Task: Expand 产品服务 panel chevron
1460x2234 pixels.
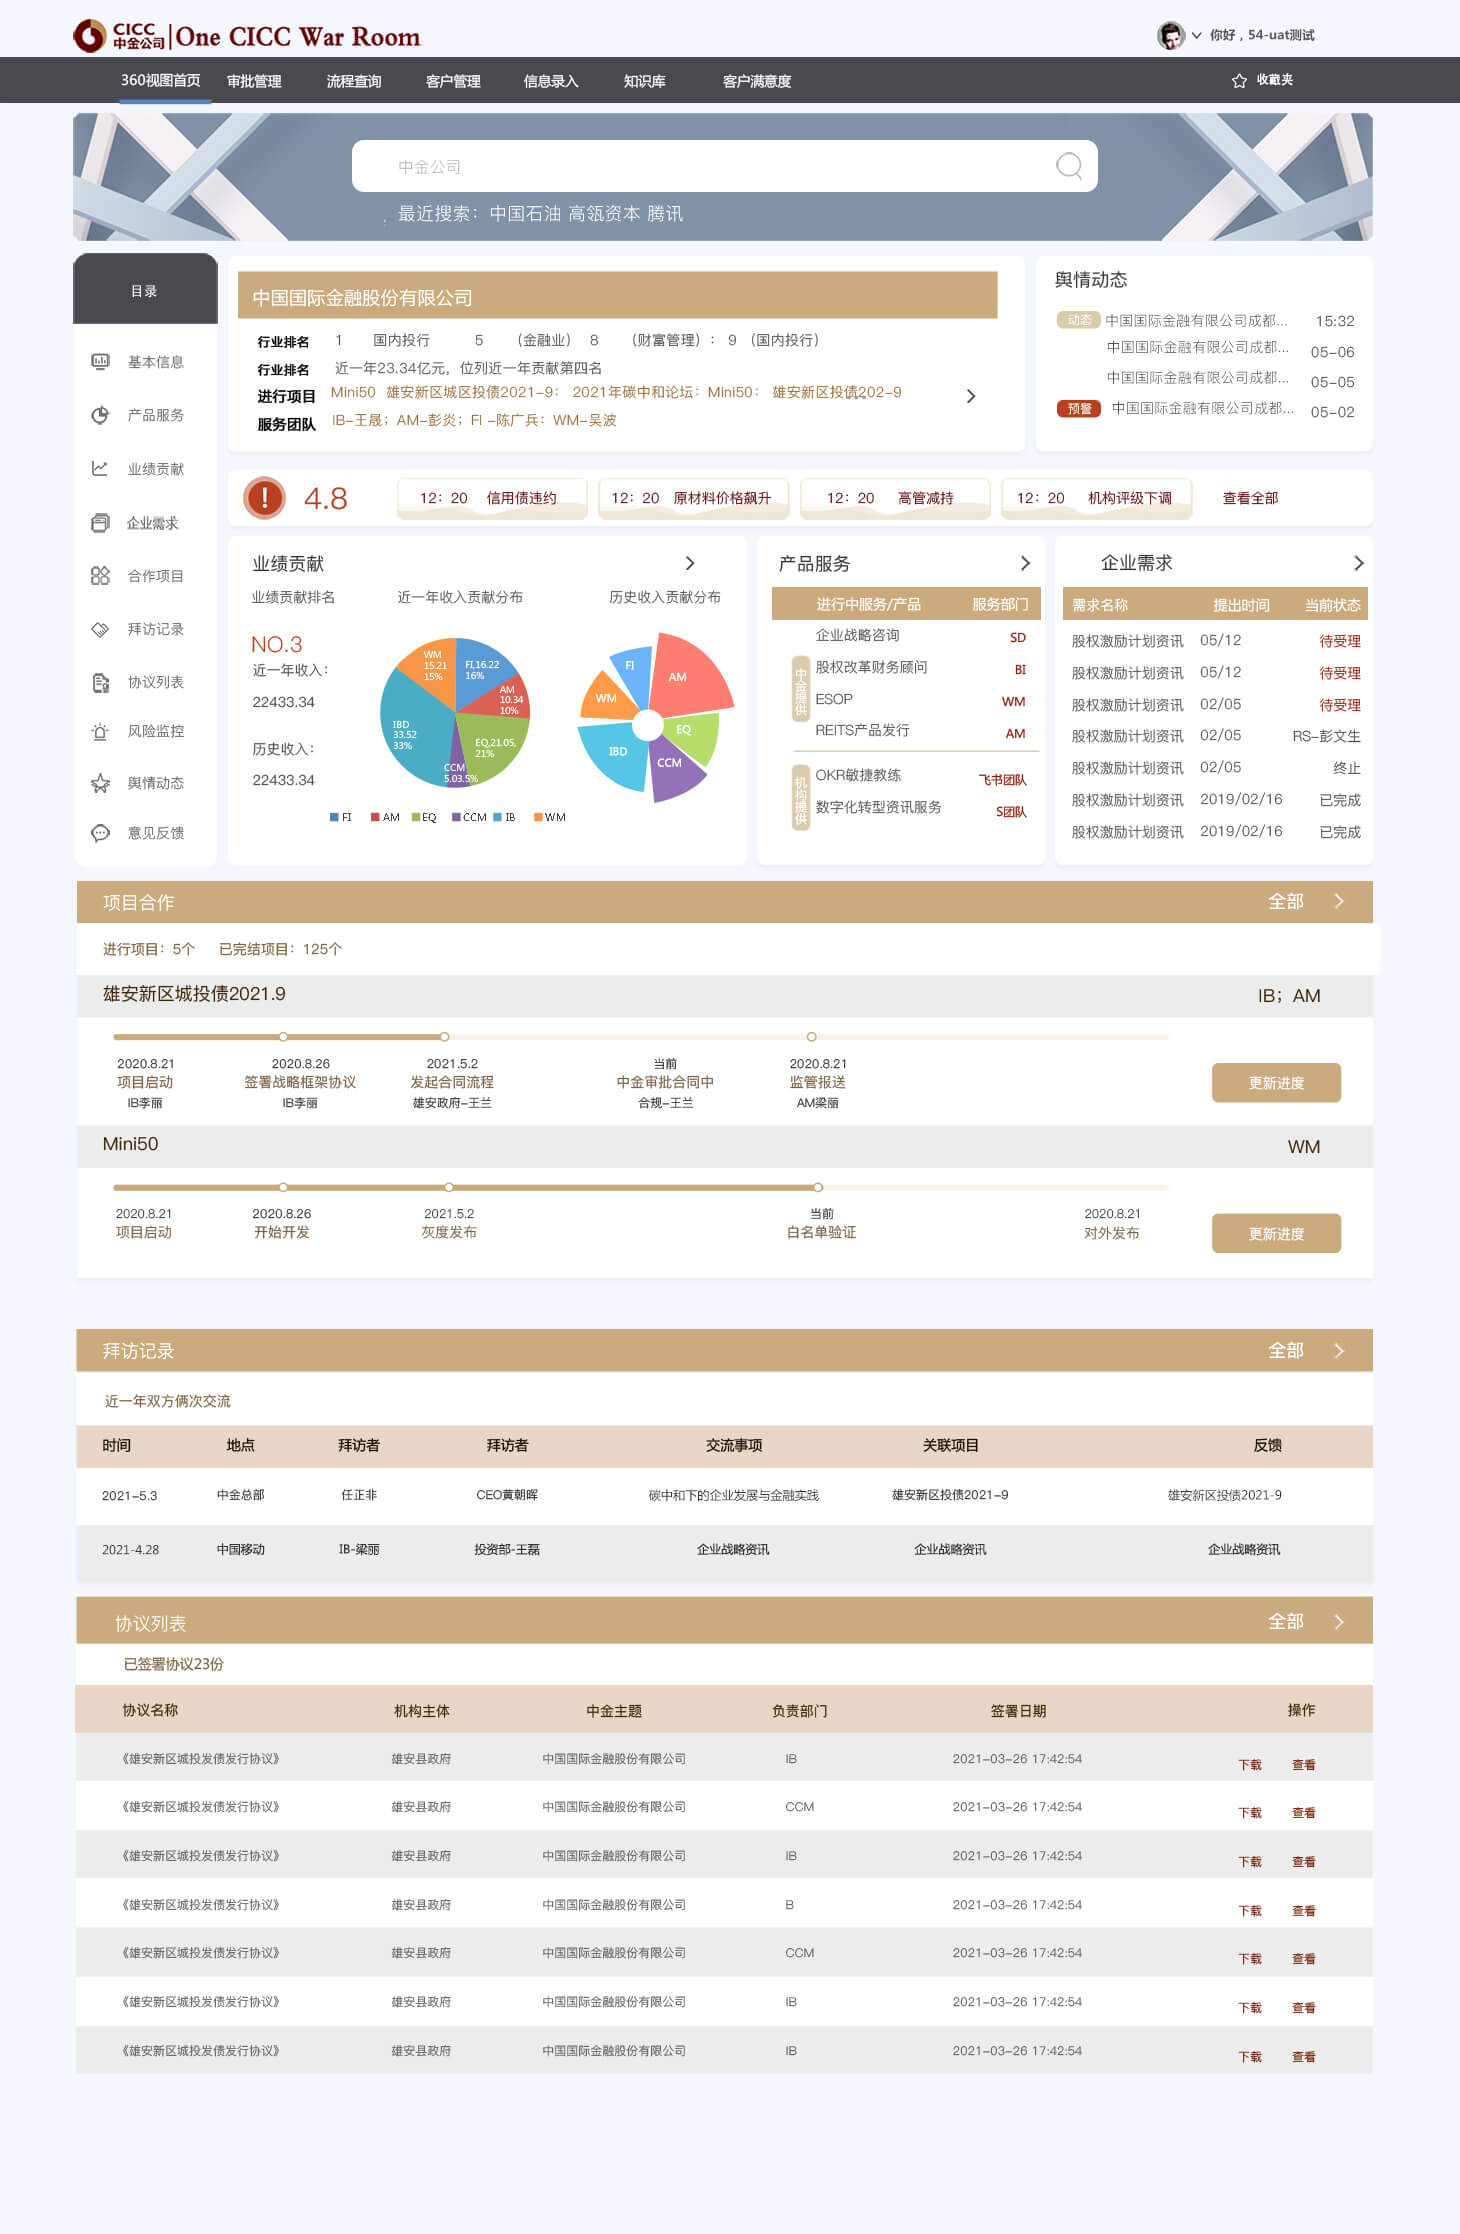Action: (x=1025, y=563)
